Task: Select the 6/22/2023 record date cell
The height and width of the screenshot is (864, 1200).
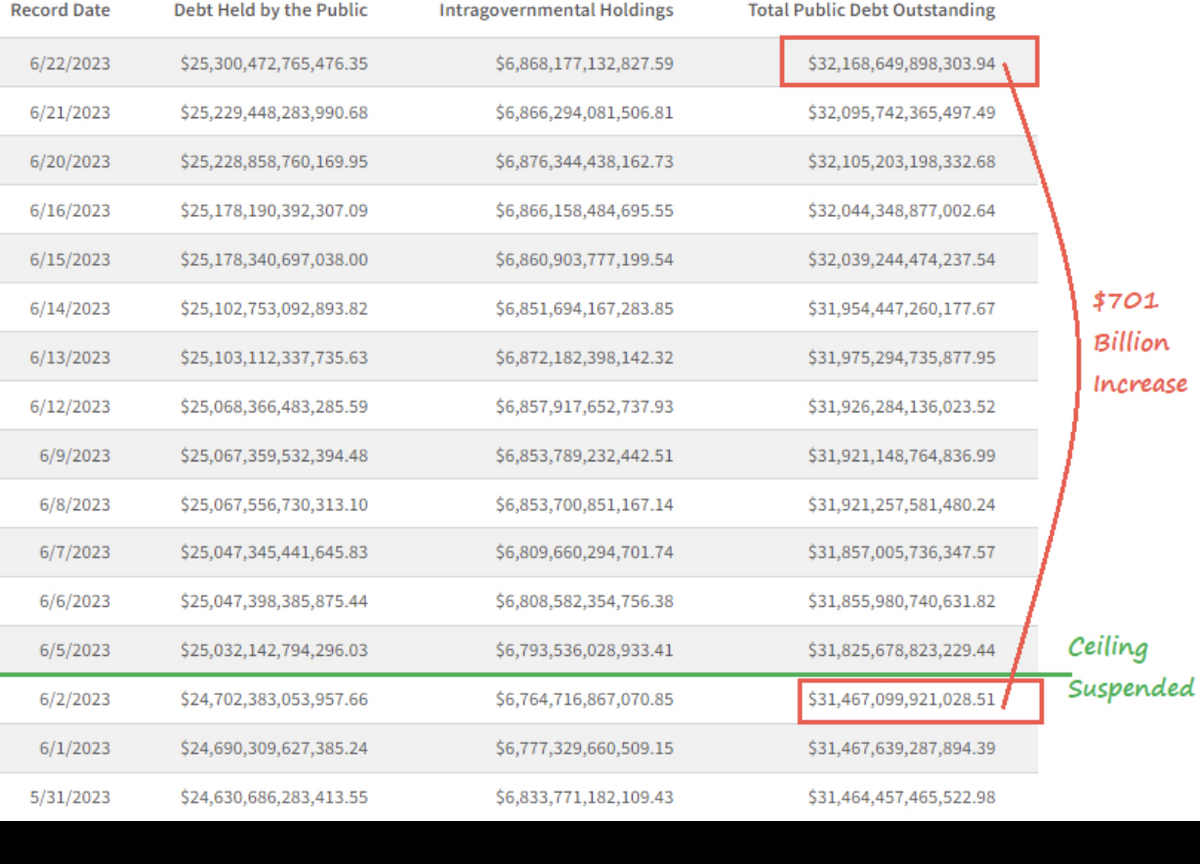Action: point(70,64)
